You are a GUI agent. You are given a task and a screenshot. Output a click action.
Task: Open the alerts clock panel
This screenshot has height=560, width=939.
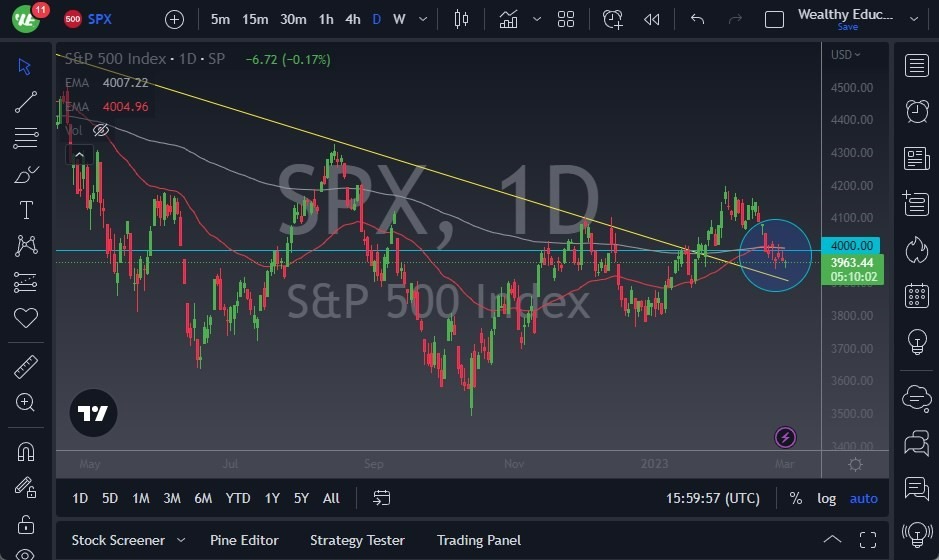916,111
